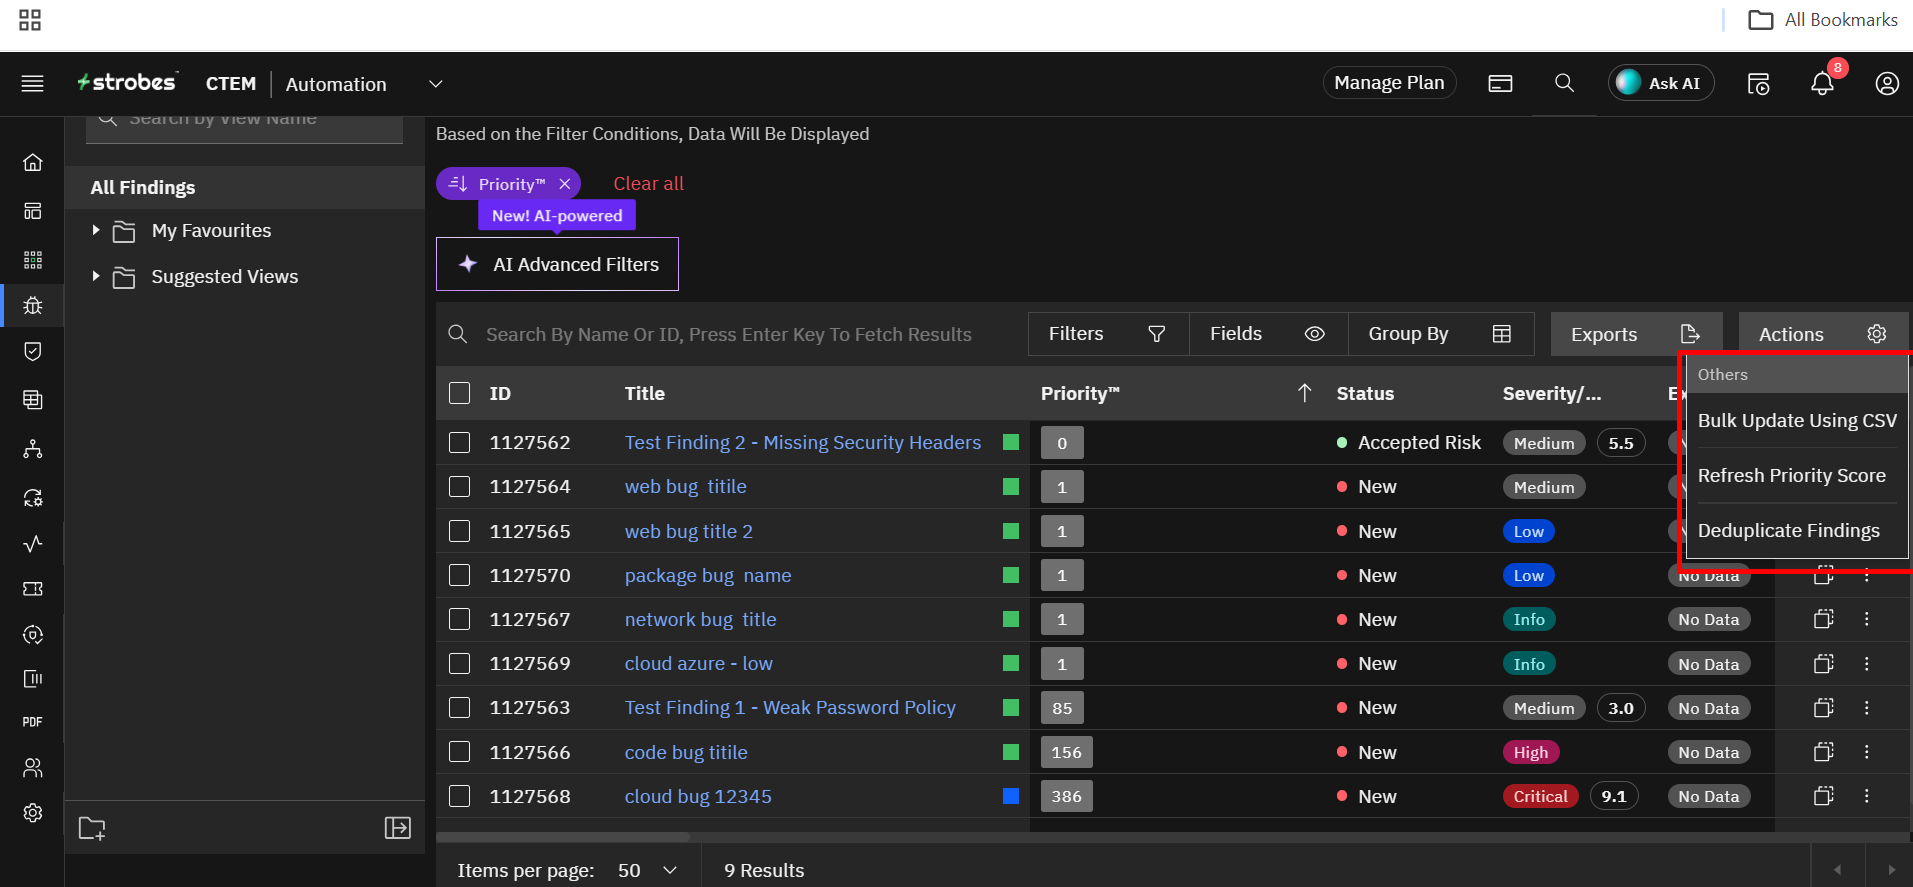Choose Bulk Update Using CSV
Screen dimensions: 1913x887
[x=1796, y=421]
